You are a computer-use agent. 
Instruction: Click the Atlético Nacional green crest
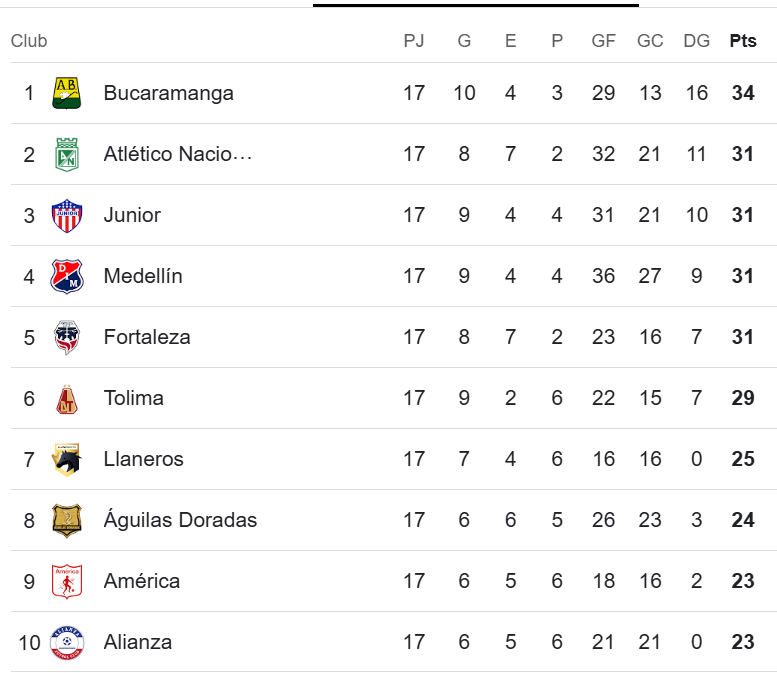click(67, 154)
